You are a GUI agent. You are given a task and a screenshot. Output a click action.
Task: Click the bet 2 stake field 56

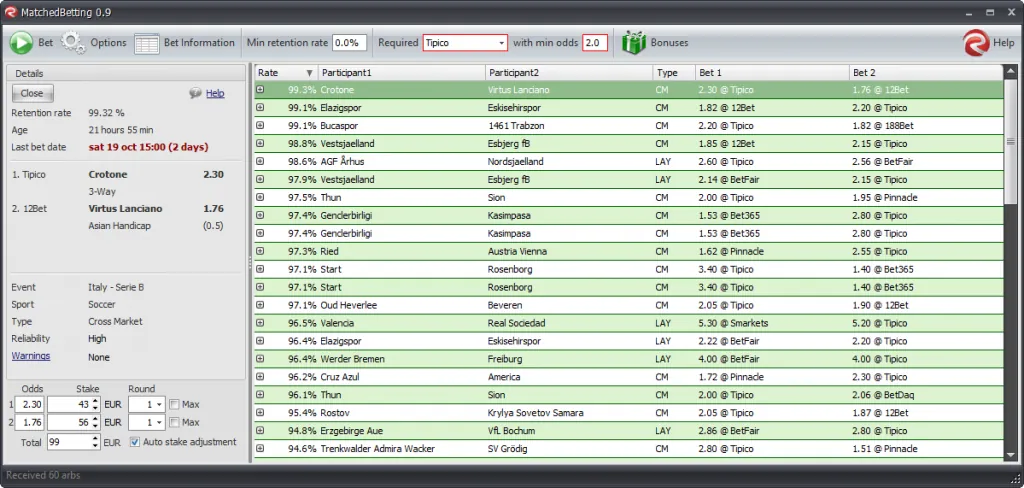click(73, 422)
